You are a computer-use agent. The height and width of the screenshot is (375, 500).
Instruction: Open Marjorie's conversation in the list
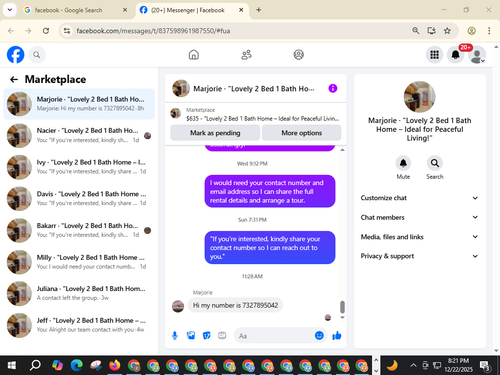pos(79,104)
